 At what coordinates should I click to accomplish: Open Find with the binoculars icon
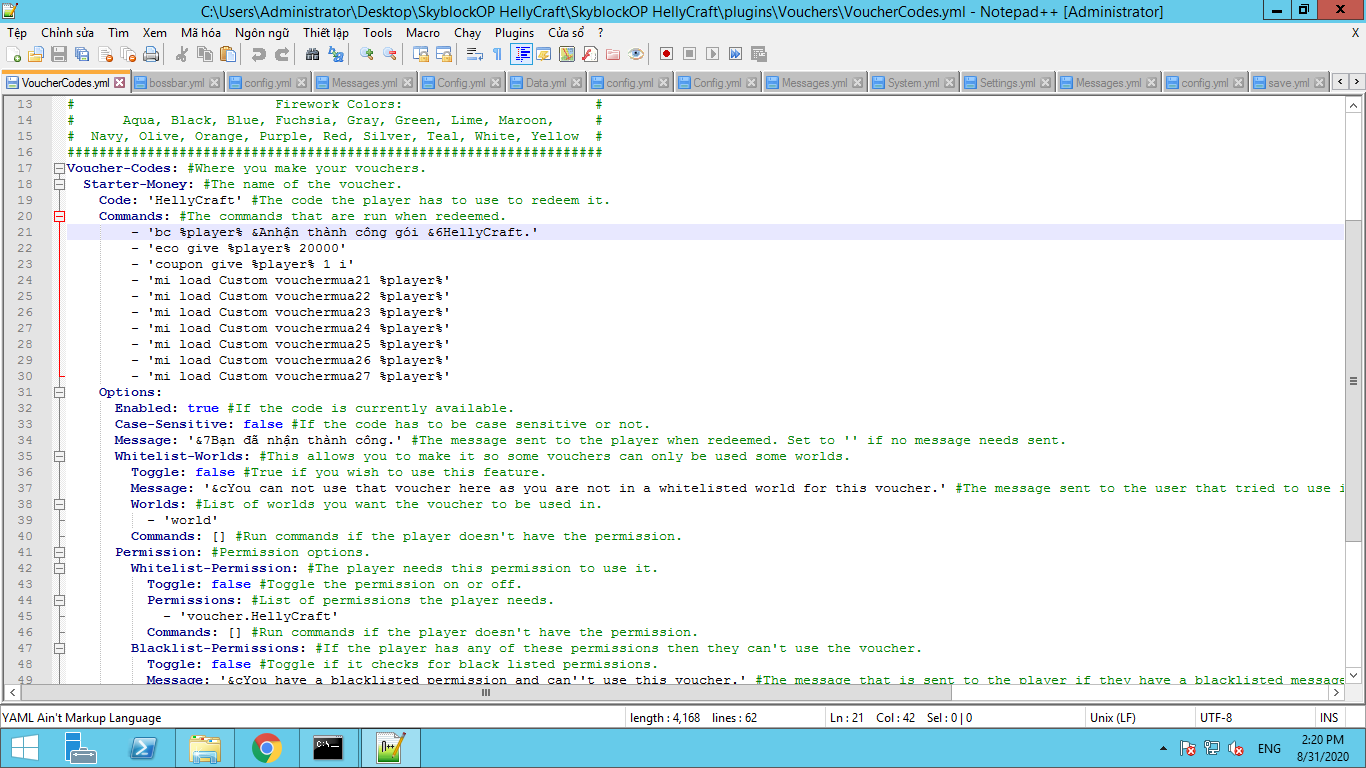tap(312, 54)
